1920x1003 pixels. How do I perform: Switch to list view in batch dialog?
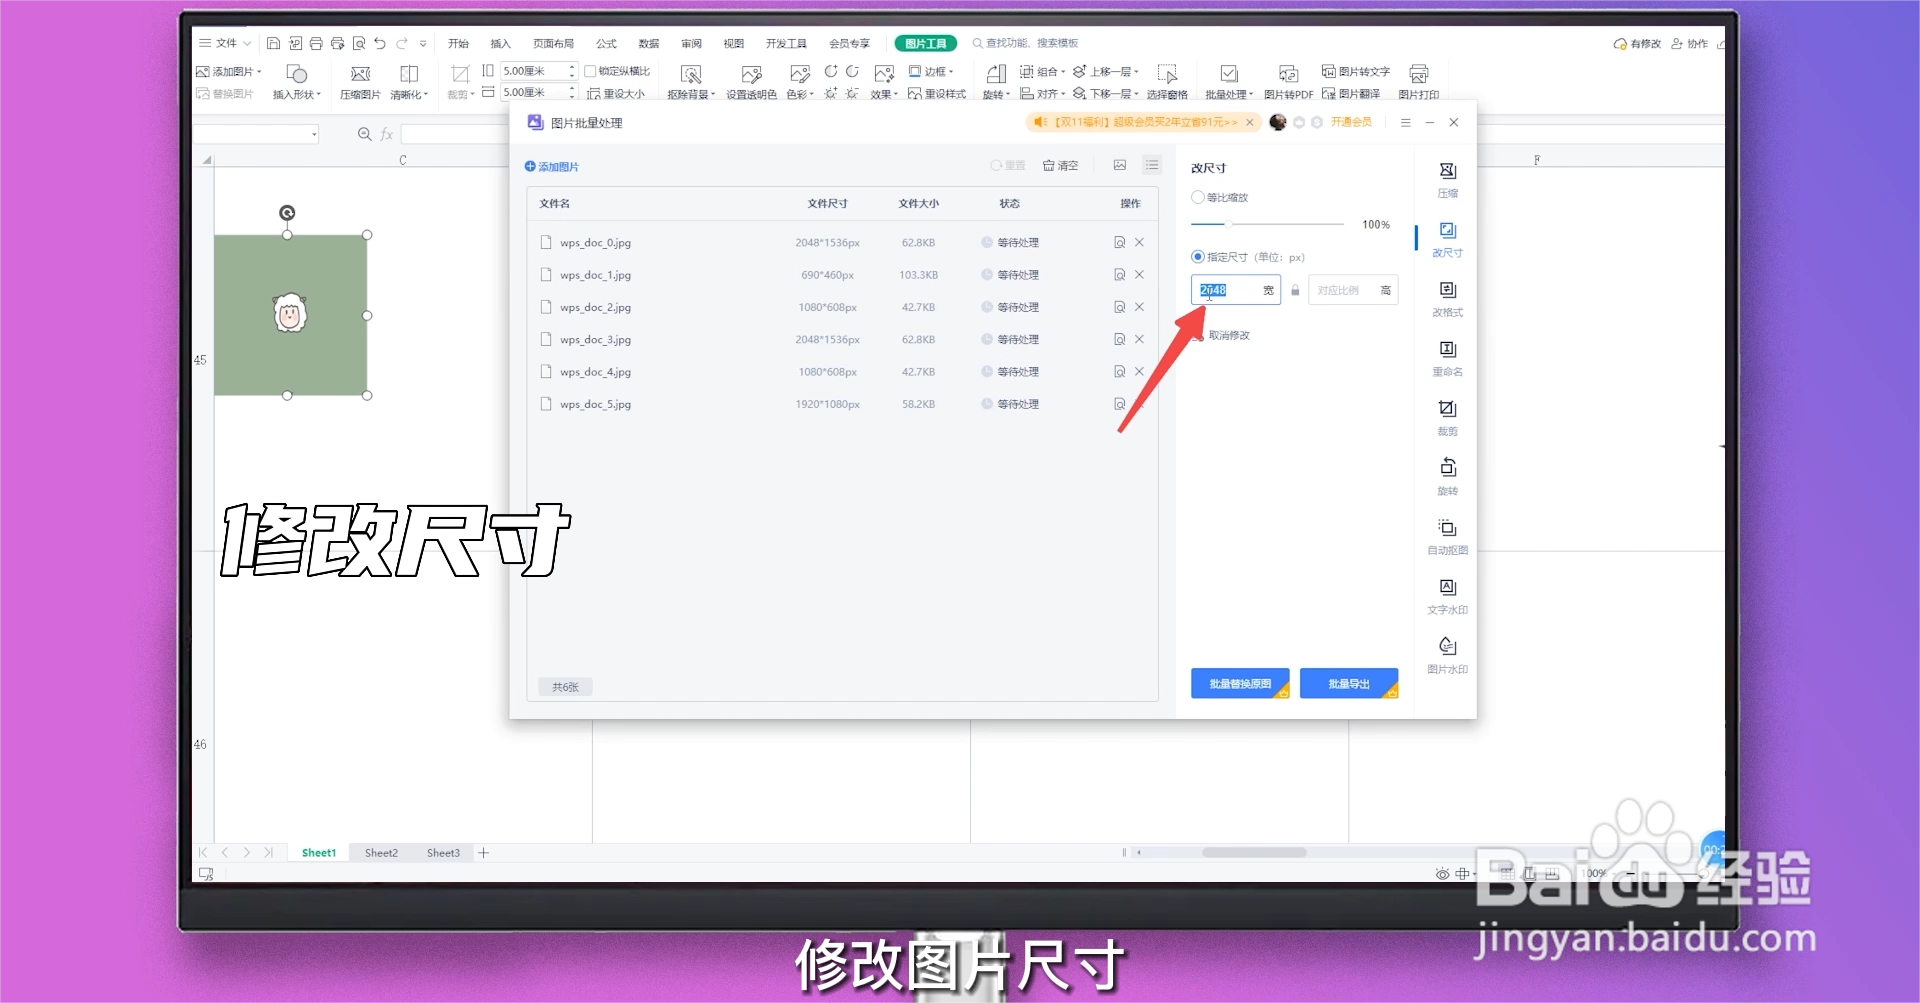point(1152,165)
